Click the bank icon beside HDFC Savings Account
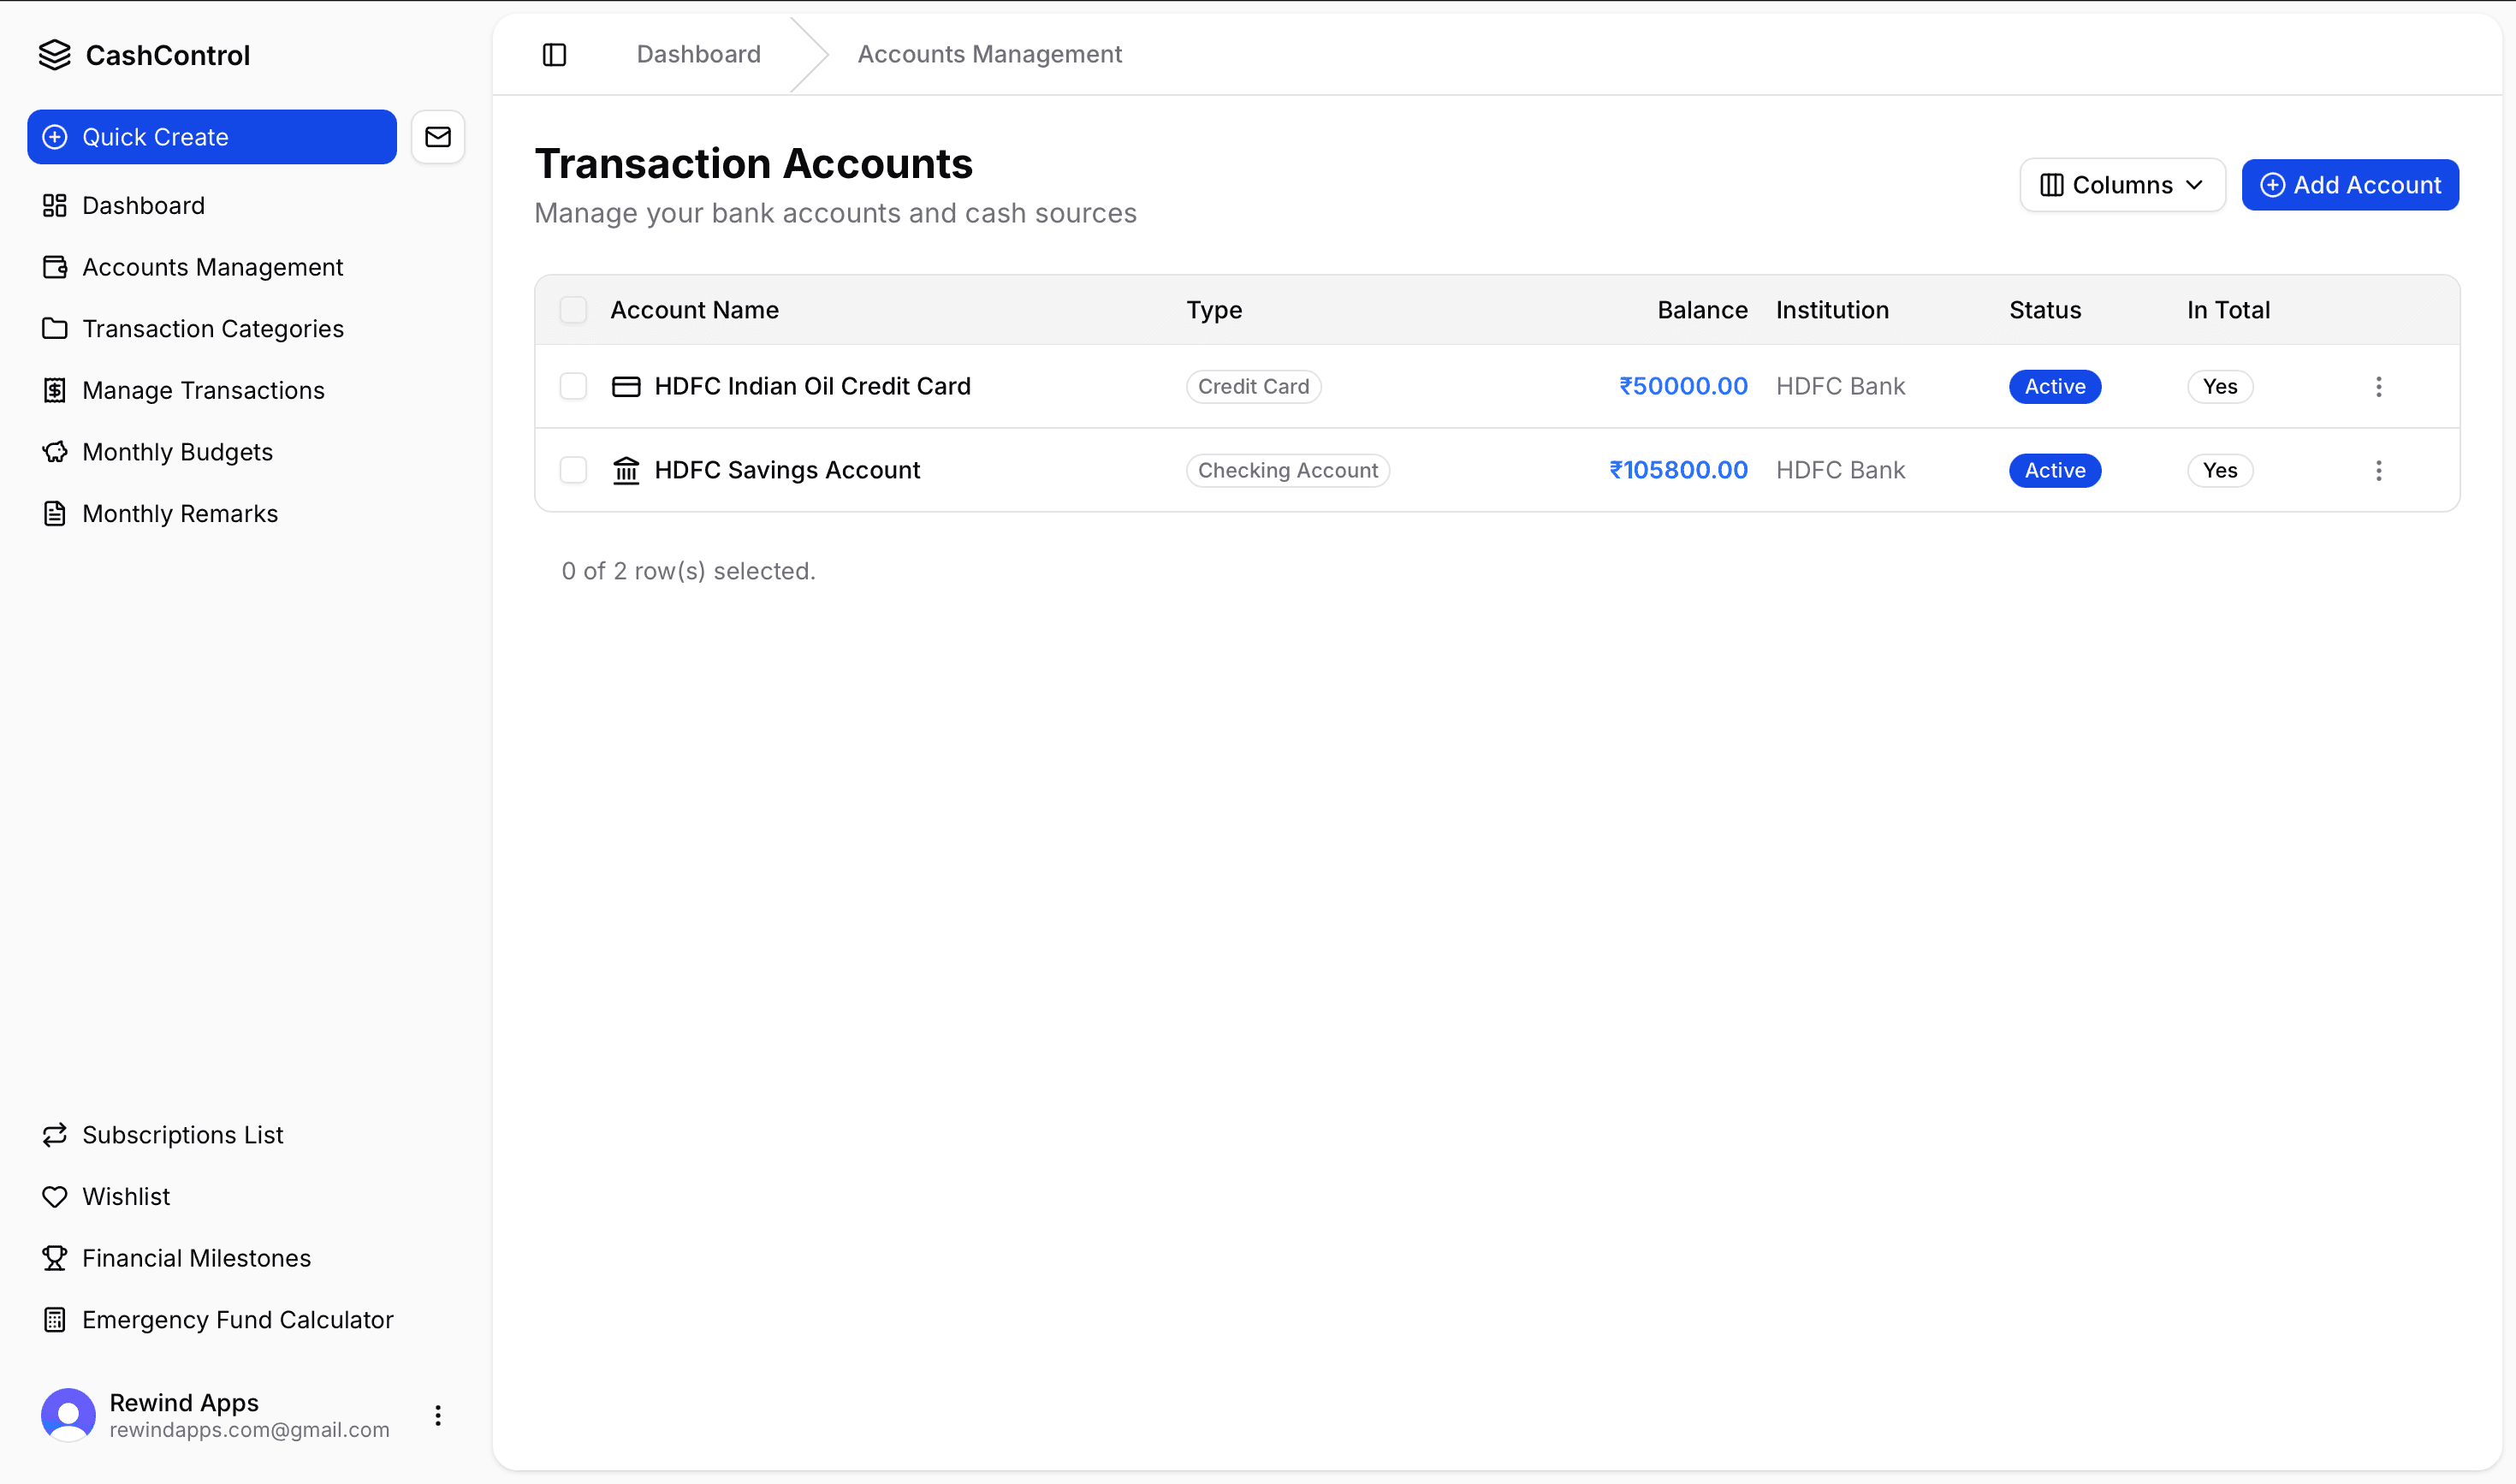The width and height of the screenshot is (2516, 1484). 626,470
